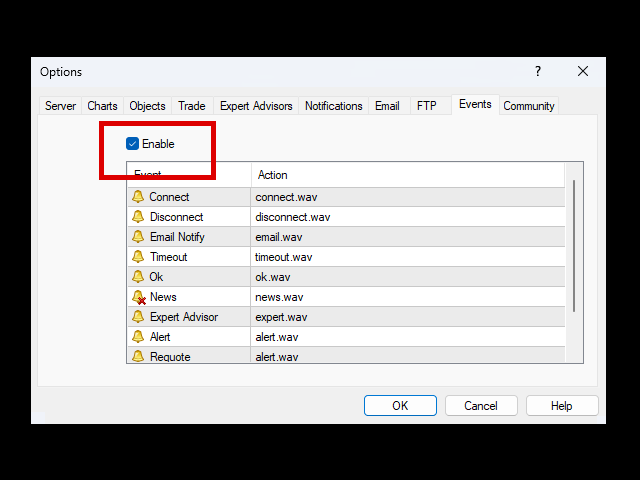The width and height of the screenshot is (640, 480).
Task: Open the Trade tab
Action: [x=192, y=106]
